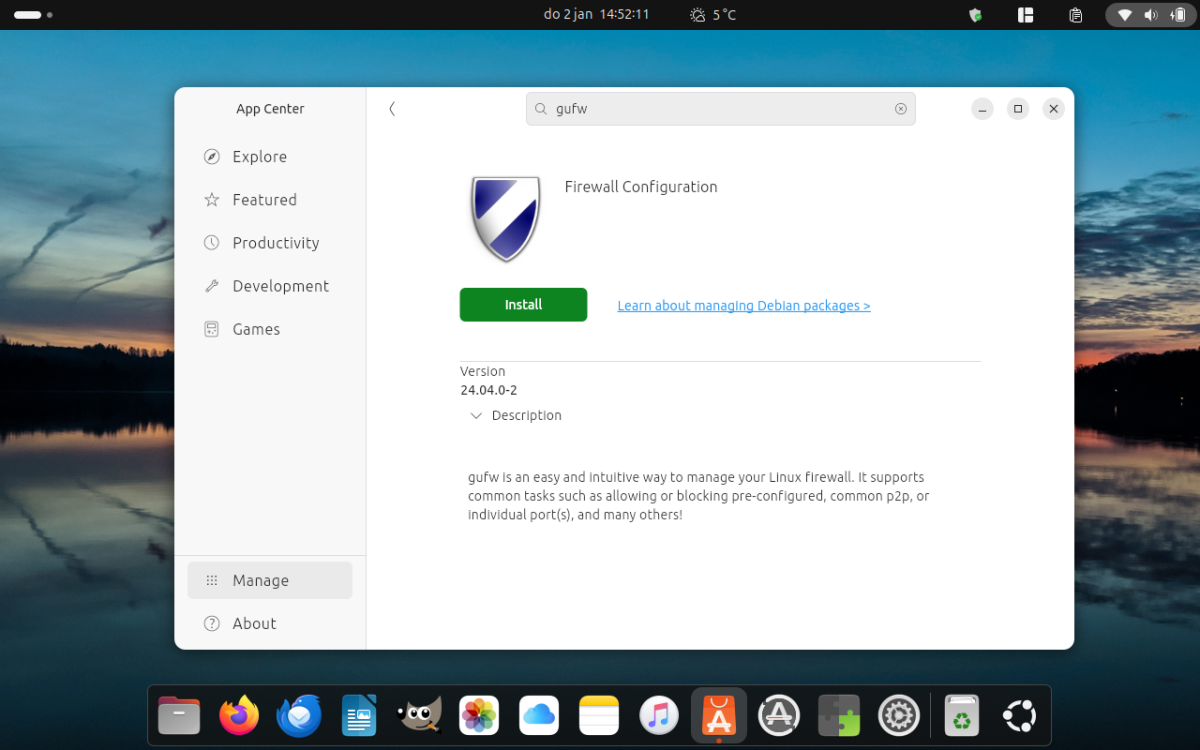This screenshot has height=750, width=1200.
Task: Click the Firewall Configuration shield icon
Action: 505,218
